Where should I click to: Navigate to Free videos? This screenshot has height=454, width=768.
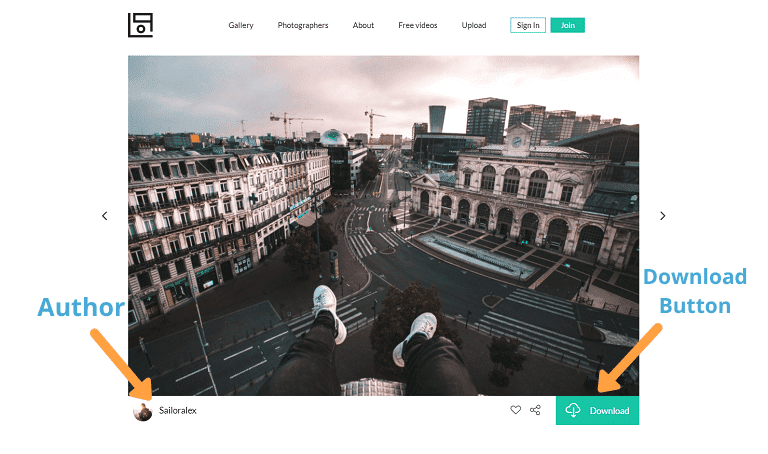point(418,25)
